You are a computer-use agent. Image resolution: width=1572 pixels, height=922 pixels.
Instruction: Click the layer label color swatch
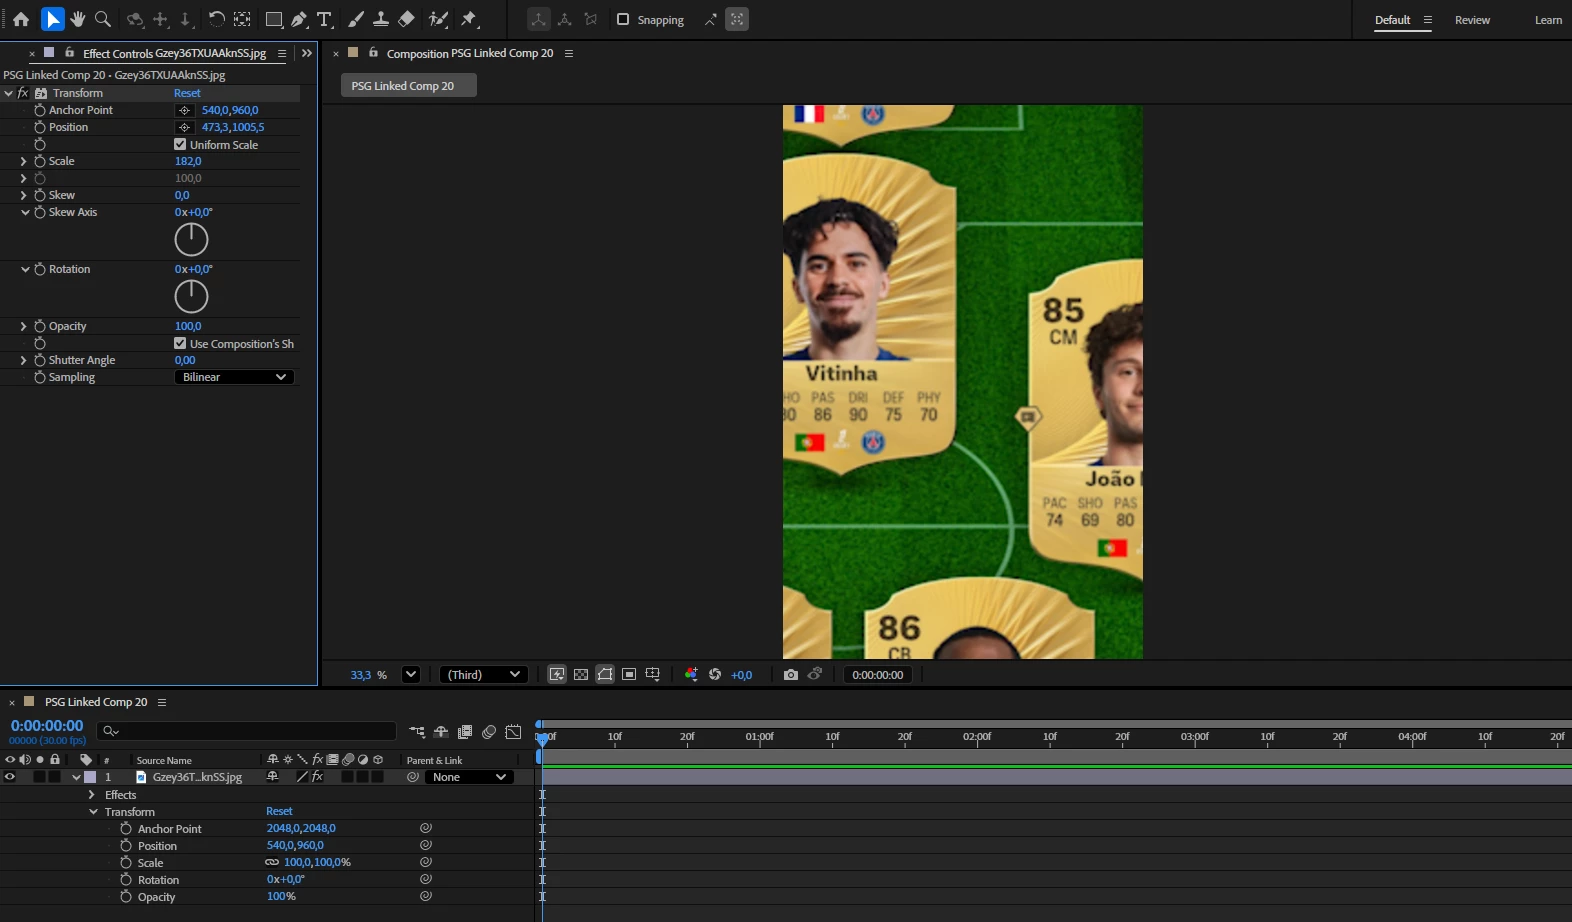[x=90, y=777]
